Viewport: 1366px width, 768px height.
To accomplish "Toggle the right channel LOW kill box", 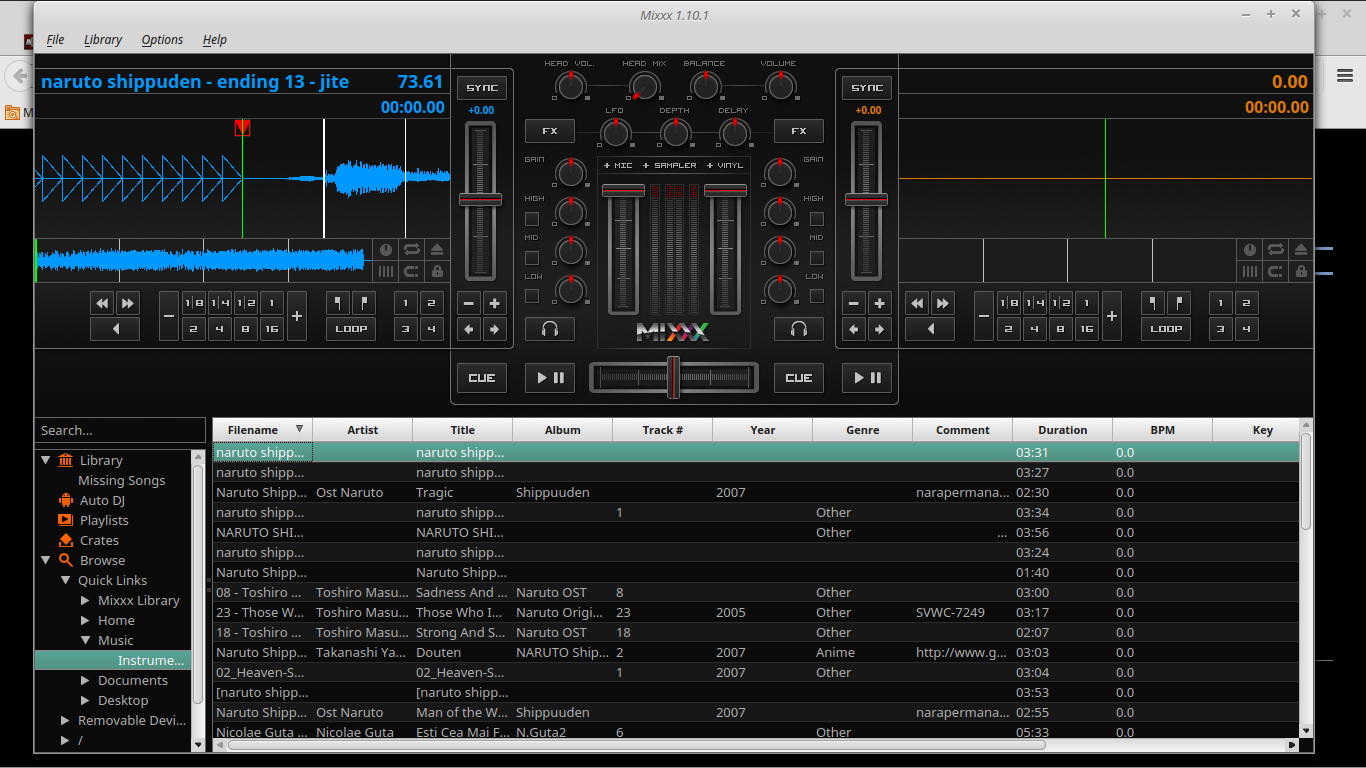I will 817,296.
